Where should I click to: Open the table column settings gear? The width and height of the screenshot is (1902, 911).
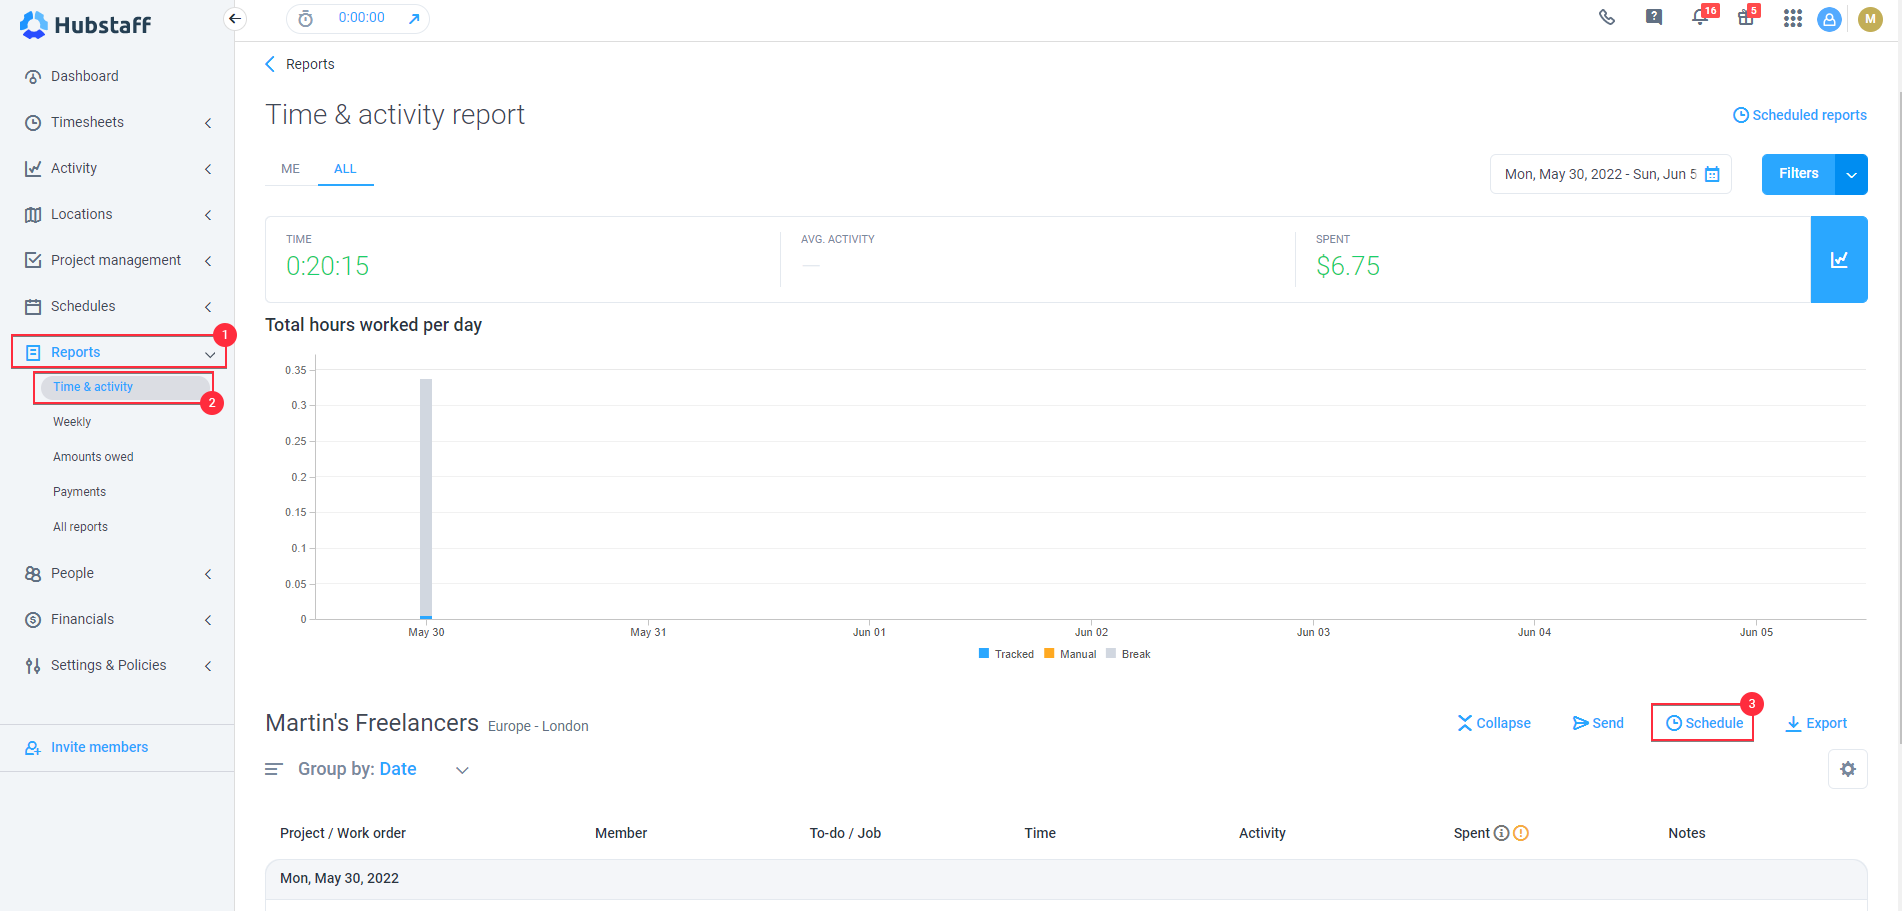pyautogui.click(x=1848, y=769)
